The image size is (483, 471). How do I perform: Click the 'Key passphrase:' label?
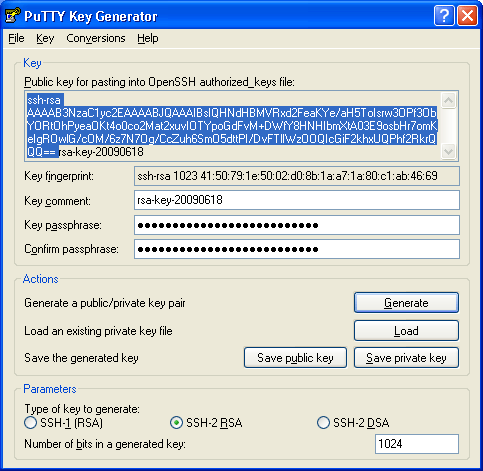(63, 225)
